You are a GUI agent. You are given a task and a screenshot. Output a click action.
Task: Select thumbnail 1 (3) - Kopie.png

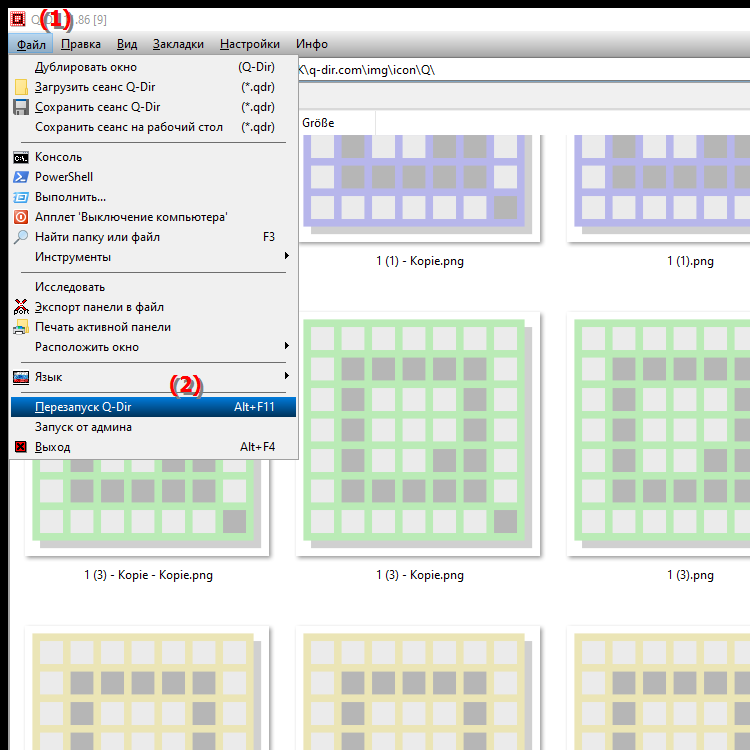click(418, 434)
